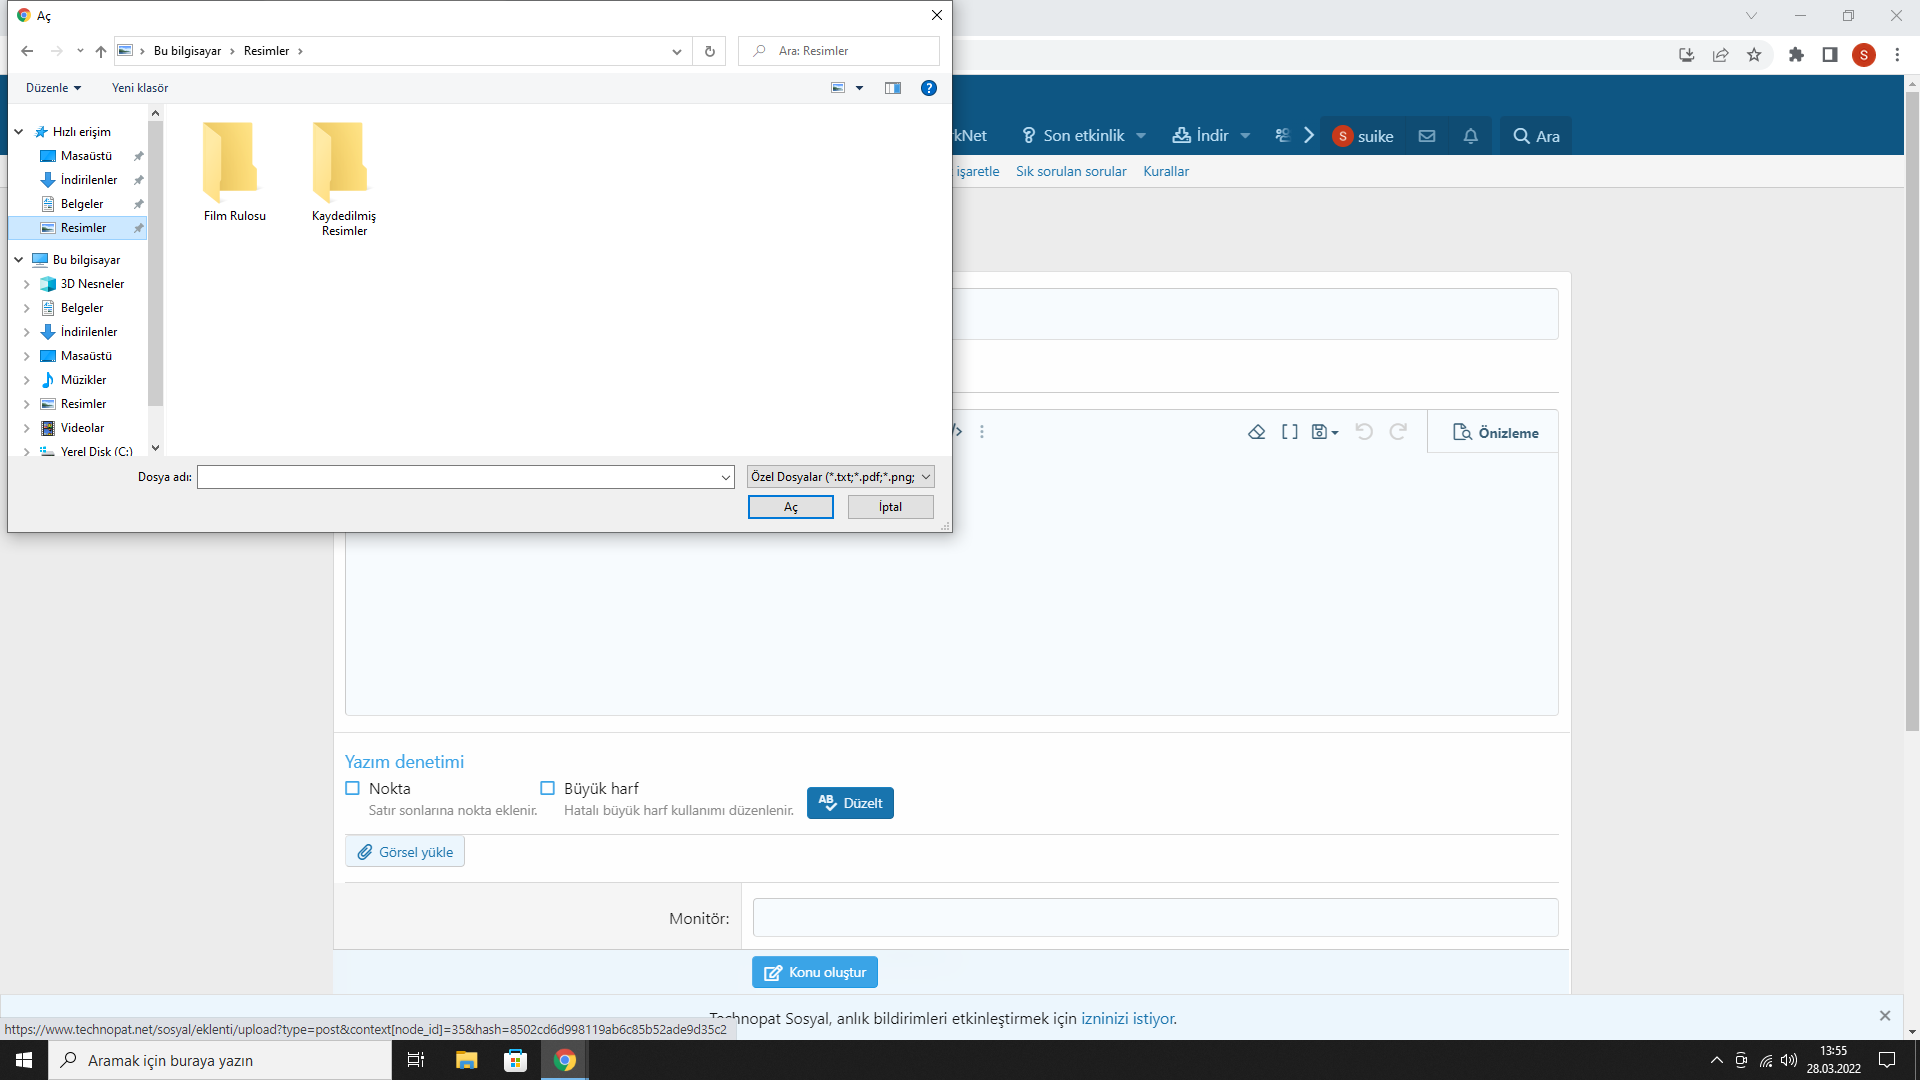Screen dimensions: 1920x1080
Task: Open the inbox envelope icon
Action: (x=1427, y=136)
